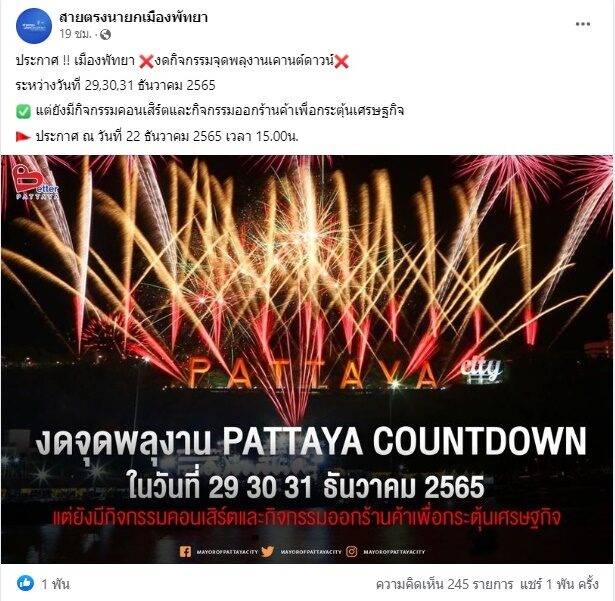Click the first red X emoji in post text
This screenshot has height=601, width=615.
(x=146, y=62)
